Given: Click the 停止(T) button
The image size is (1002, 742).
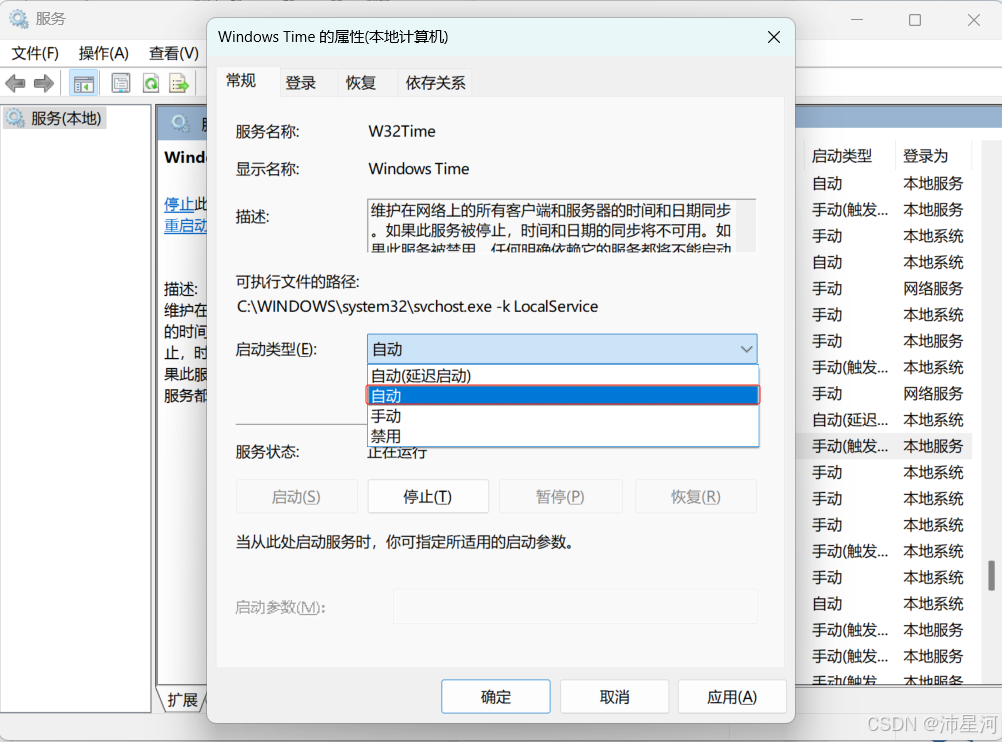Looking at the screenshot, I should (428, 497).
